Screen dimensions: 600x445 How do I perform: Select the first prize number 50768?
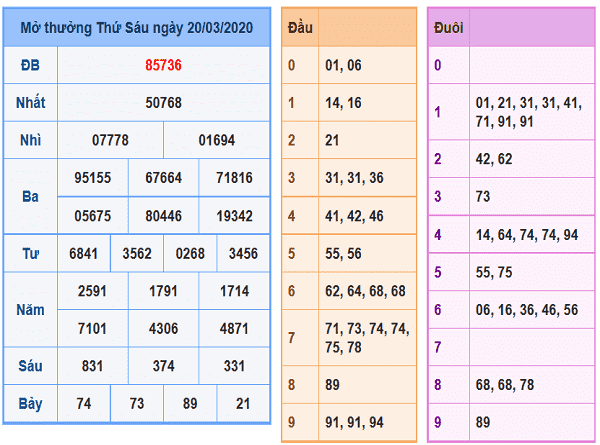coord(163,103)
